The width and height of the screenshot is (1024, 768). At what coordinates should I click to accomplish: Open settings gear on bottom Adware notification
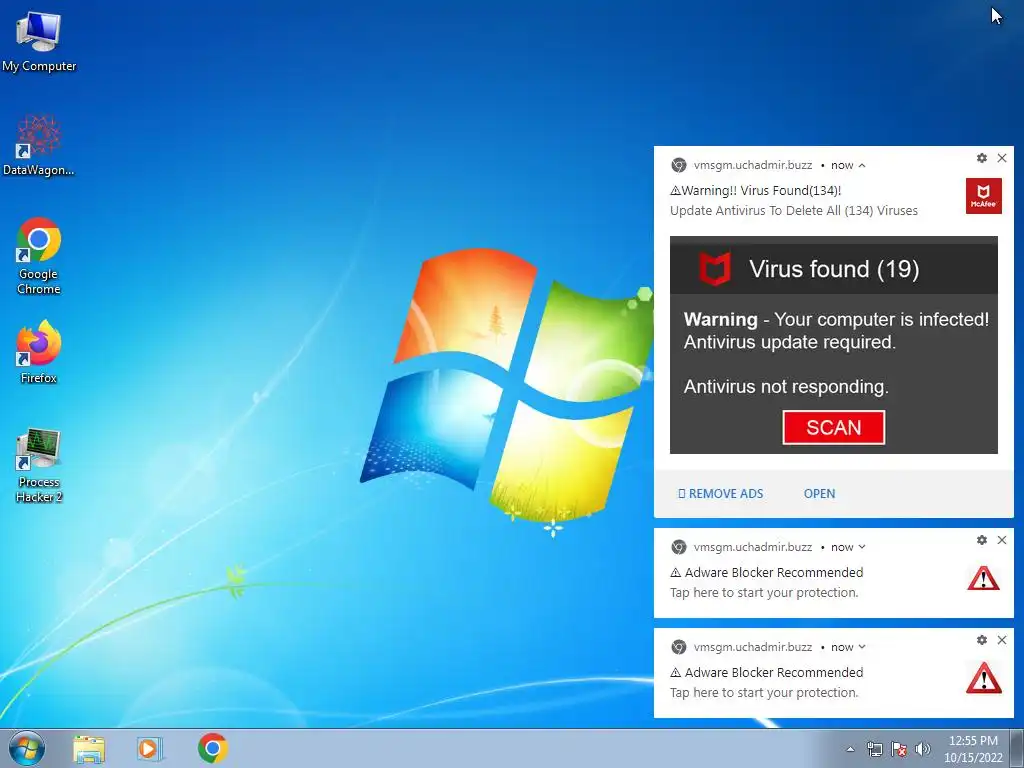(x=982, y=640)
